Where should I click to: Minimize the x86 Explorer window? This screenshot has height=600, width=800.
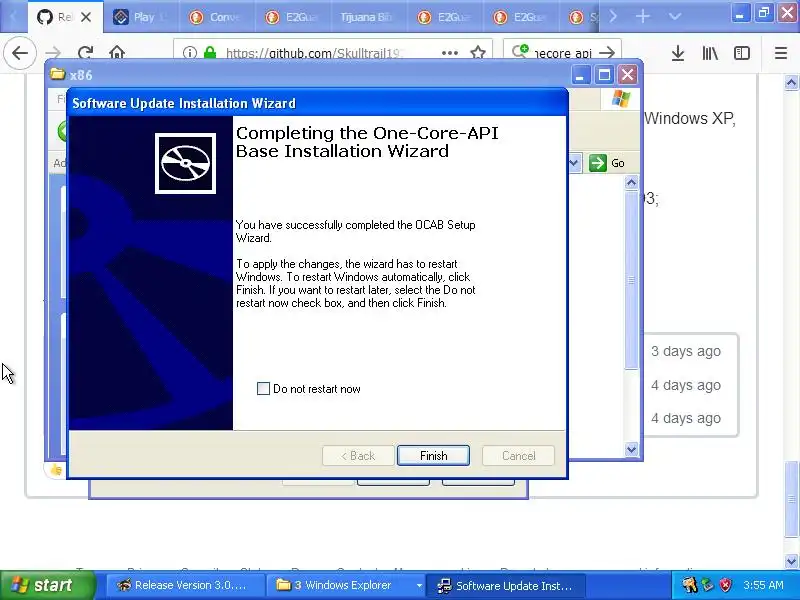click(x=580, y=75)
